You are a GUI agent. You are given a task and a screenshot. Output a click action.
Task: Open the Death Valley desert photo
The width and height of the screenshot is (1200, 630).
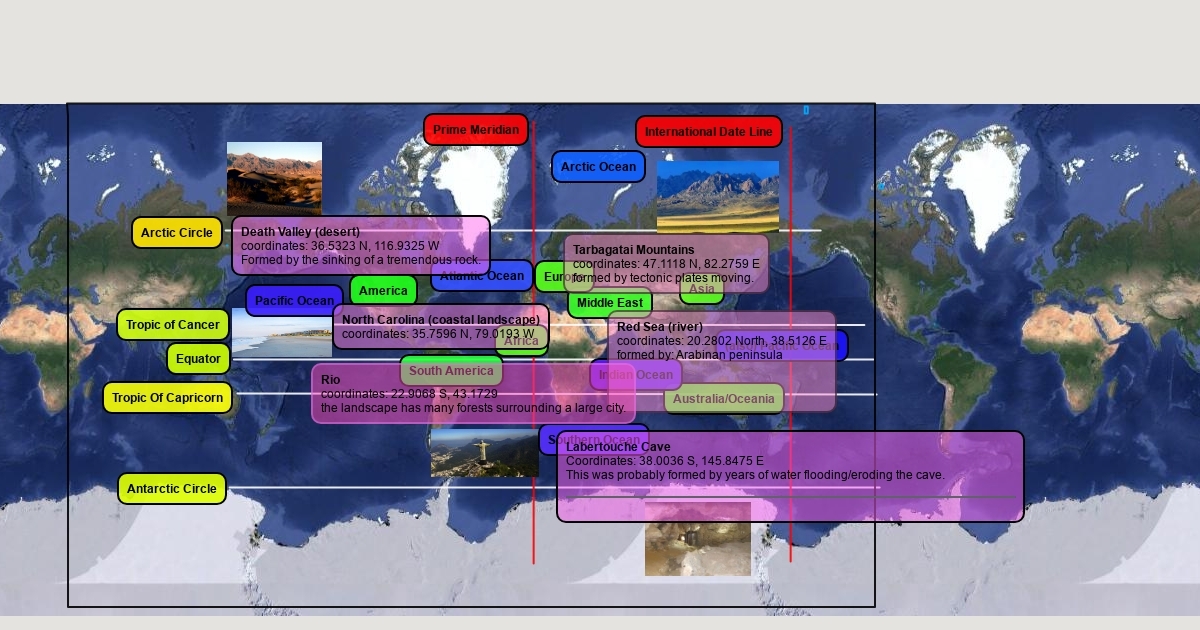(274, 179)
